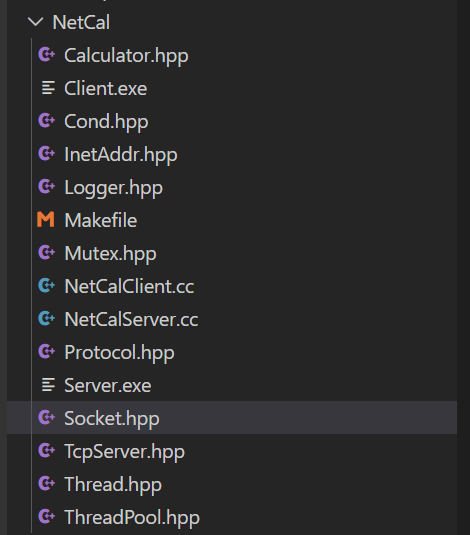The width and height of the screenshot is (470, 535).
Task: Open the highlighted Socket.hpp file
Action: point(112,419)
